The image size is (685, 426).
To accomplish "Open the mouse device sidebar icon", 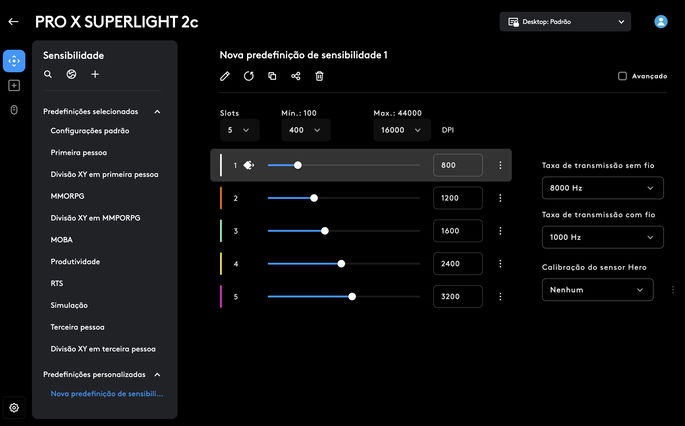I will [14, 110].
